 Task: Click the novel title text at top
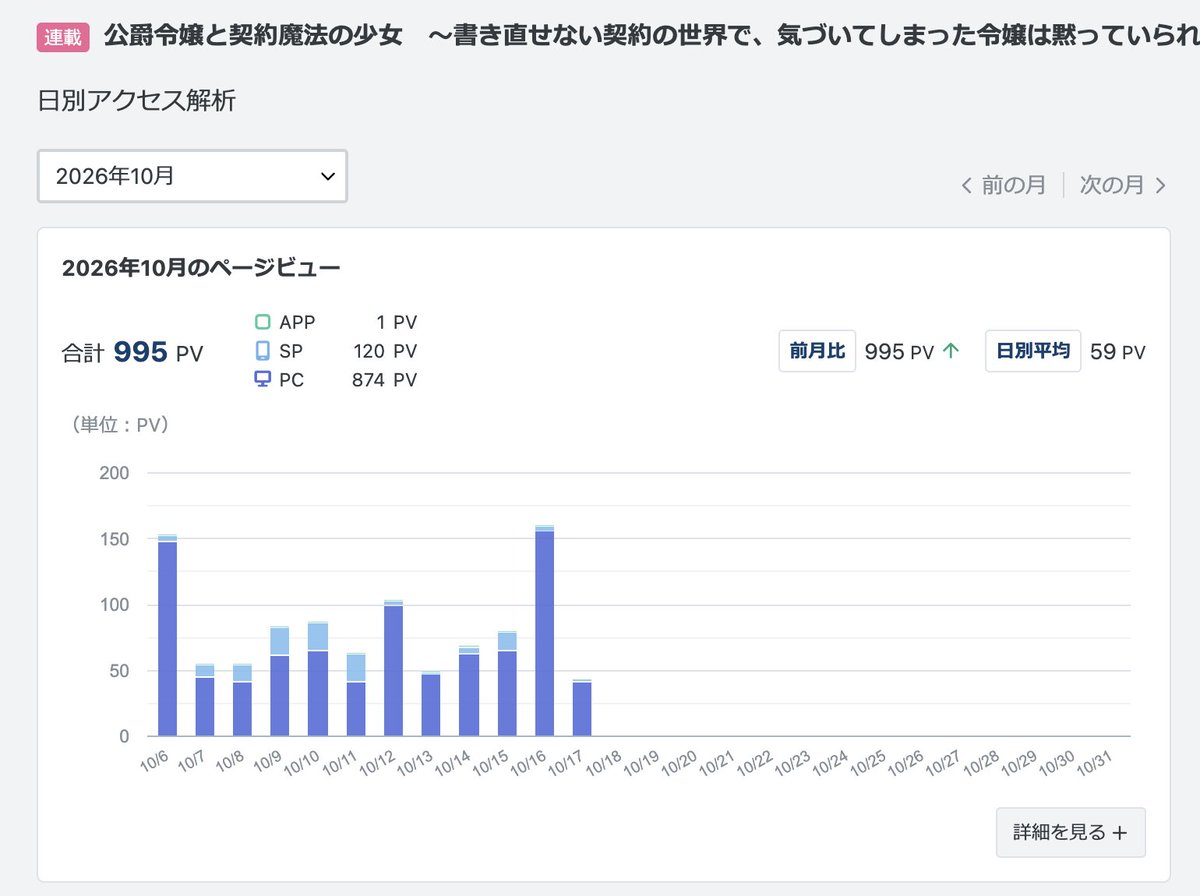tap(652, 38)
